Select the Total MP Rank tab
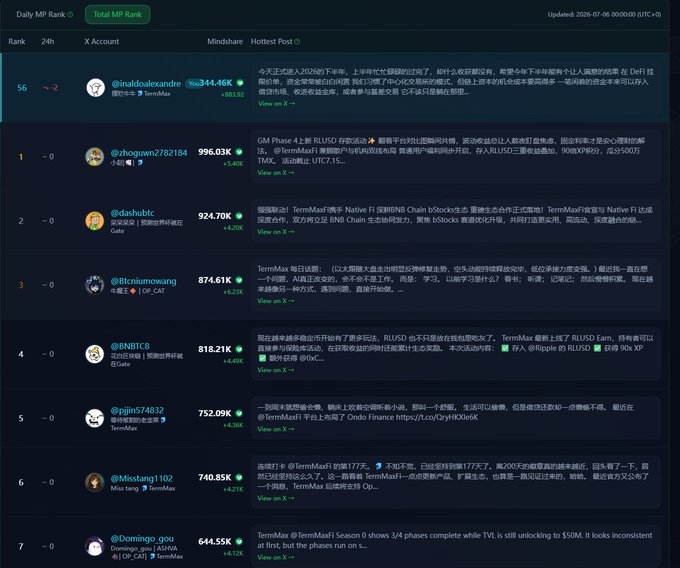 point(118,14)
